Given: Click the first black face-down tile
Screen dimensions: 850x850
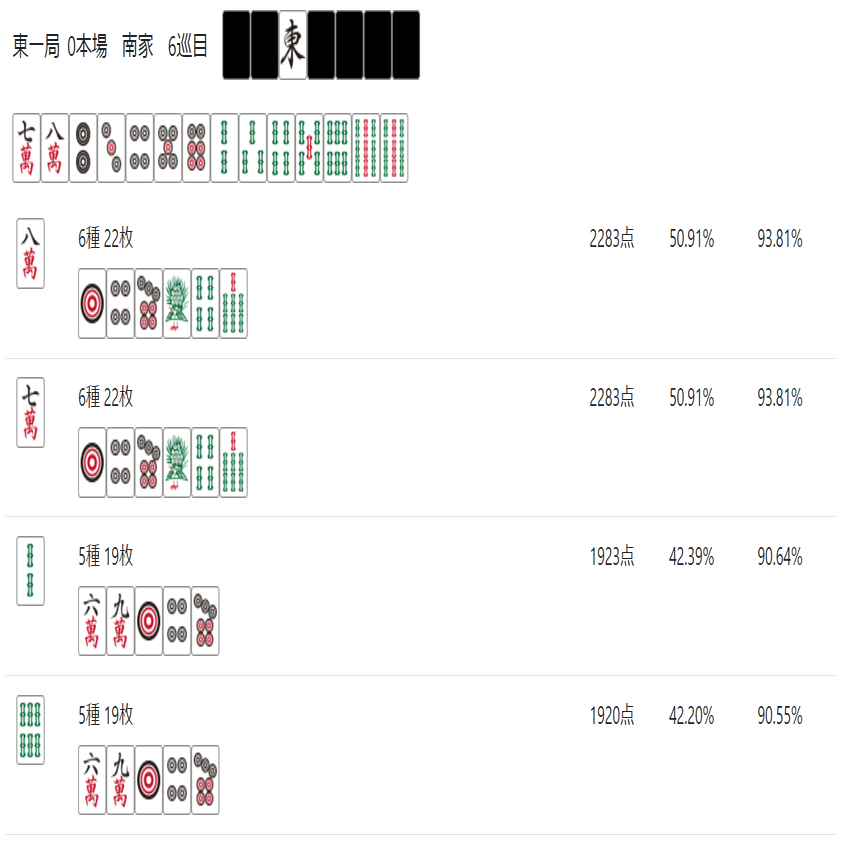Looking at the screenshot, I should (x=236, y=45).
